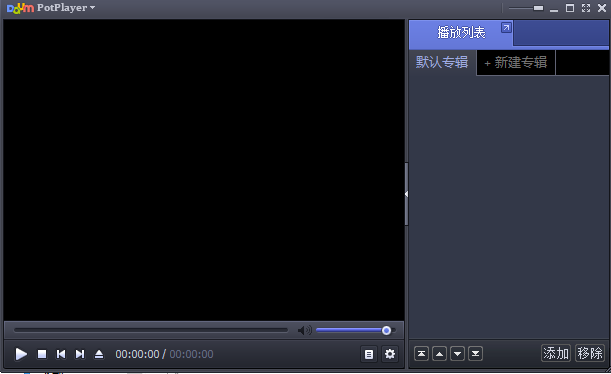
Task: Click the volume slider track
Action: 356,330
